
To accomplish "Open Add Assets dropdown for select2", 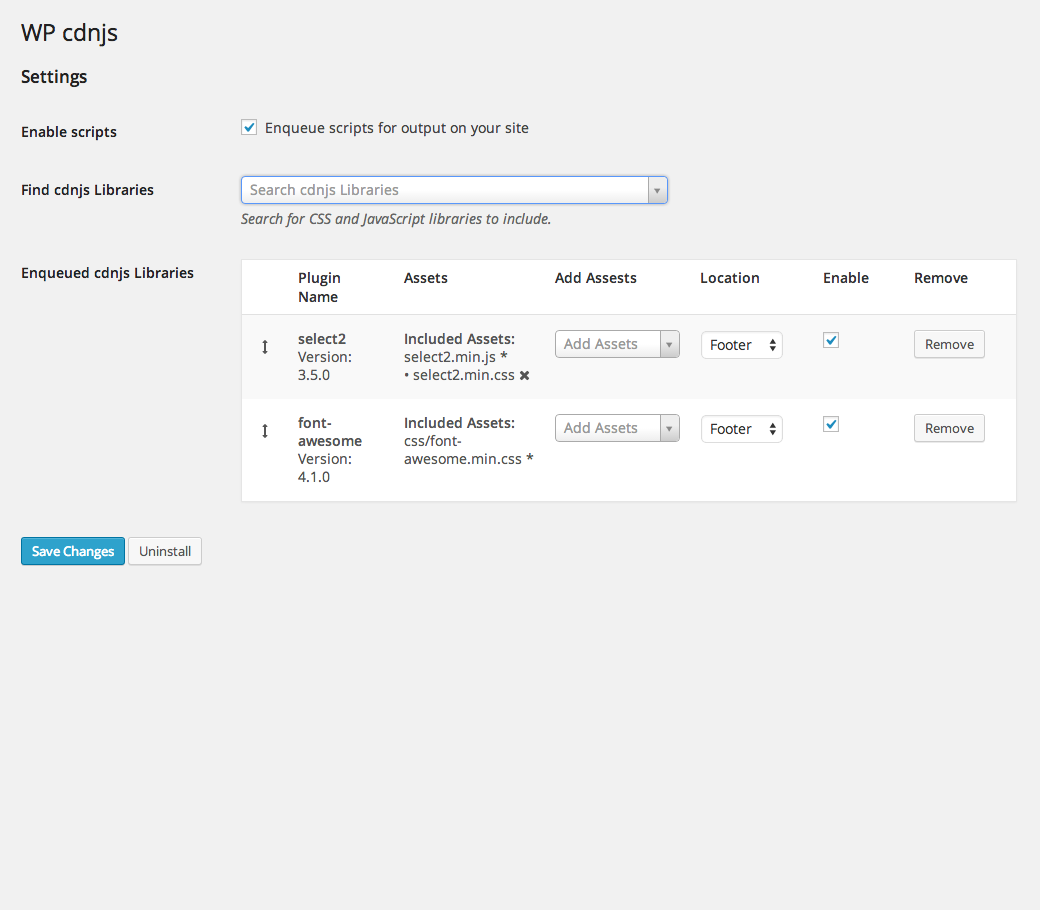I will click(617, 344).
